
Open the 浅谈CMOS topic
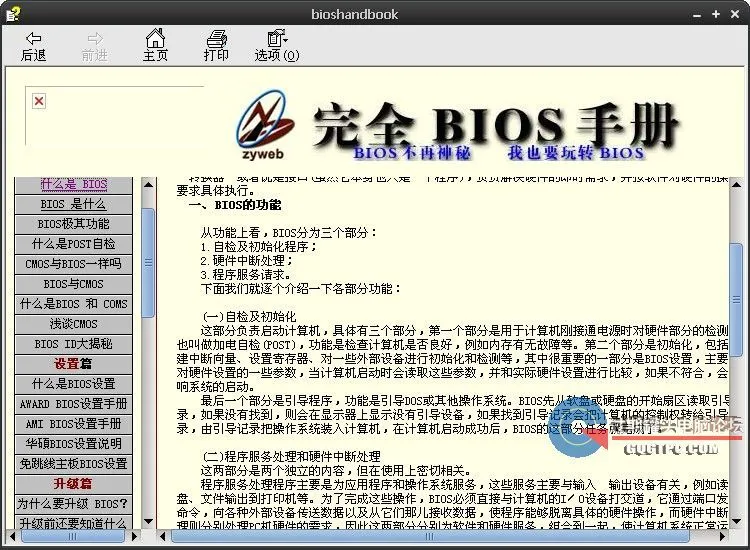click(x=74, y=324)
